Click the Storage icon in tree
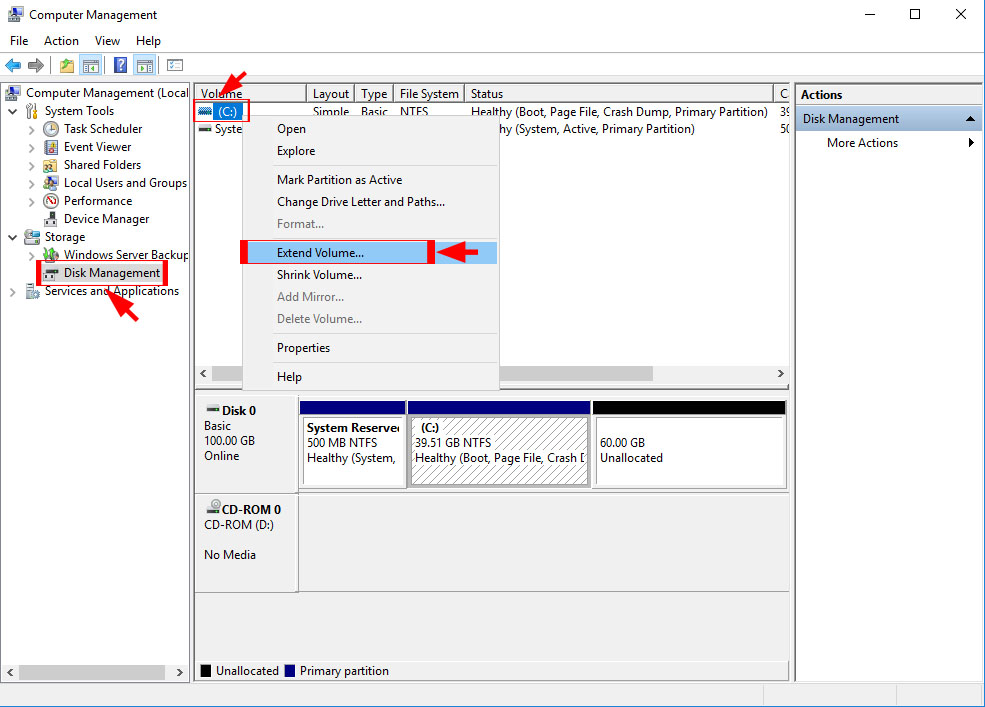The height and width of the screenshot is (707, 985). point(32,237)
